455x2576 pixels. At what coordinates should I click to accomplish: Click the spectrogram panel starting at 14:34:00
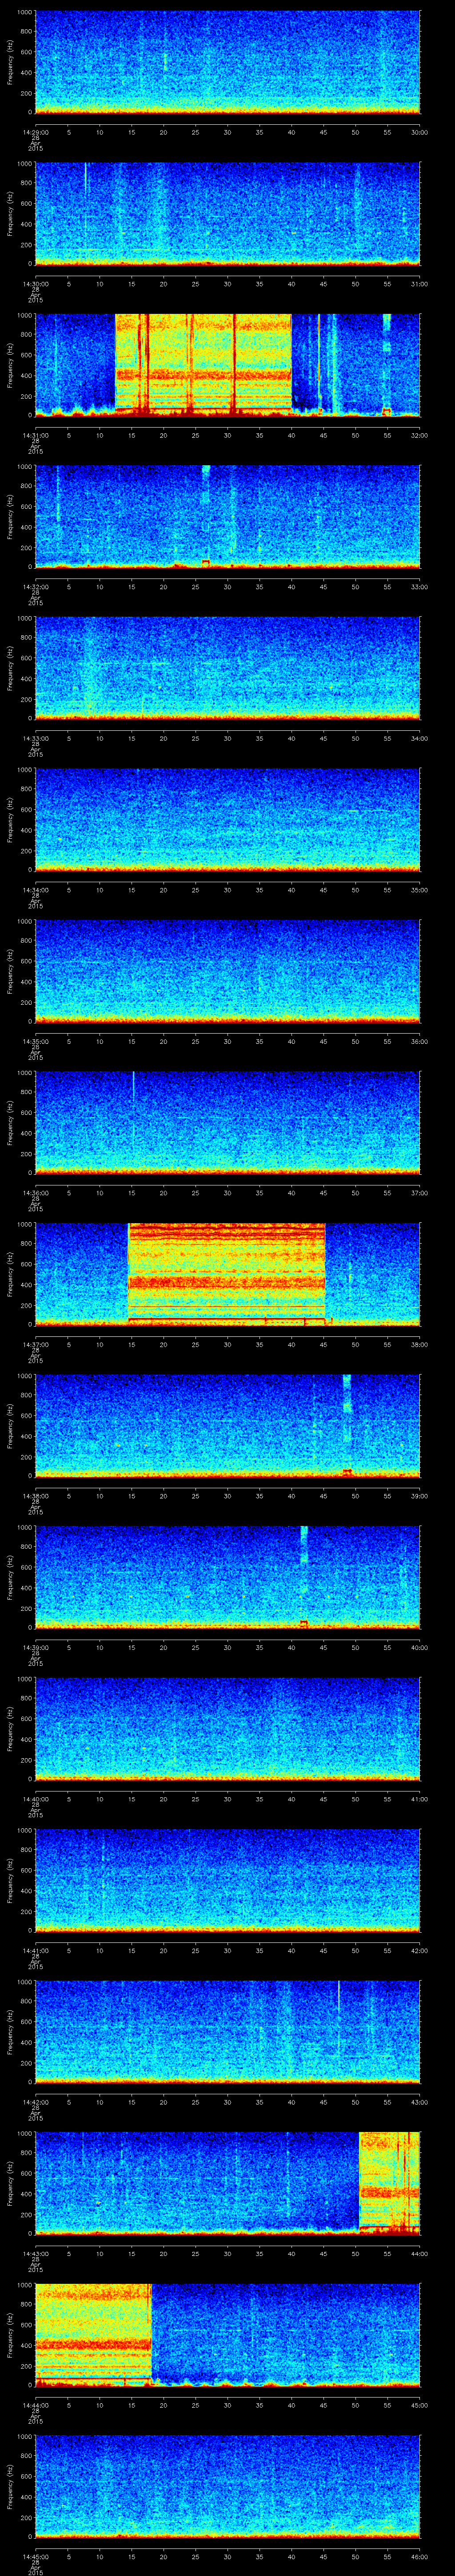228,820
